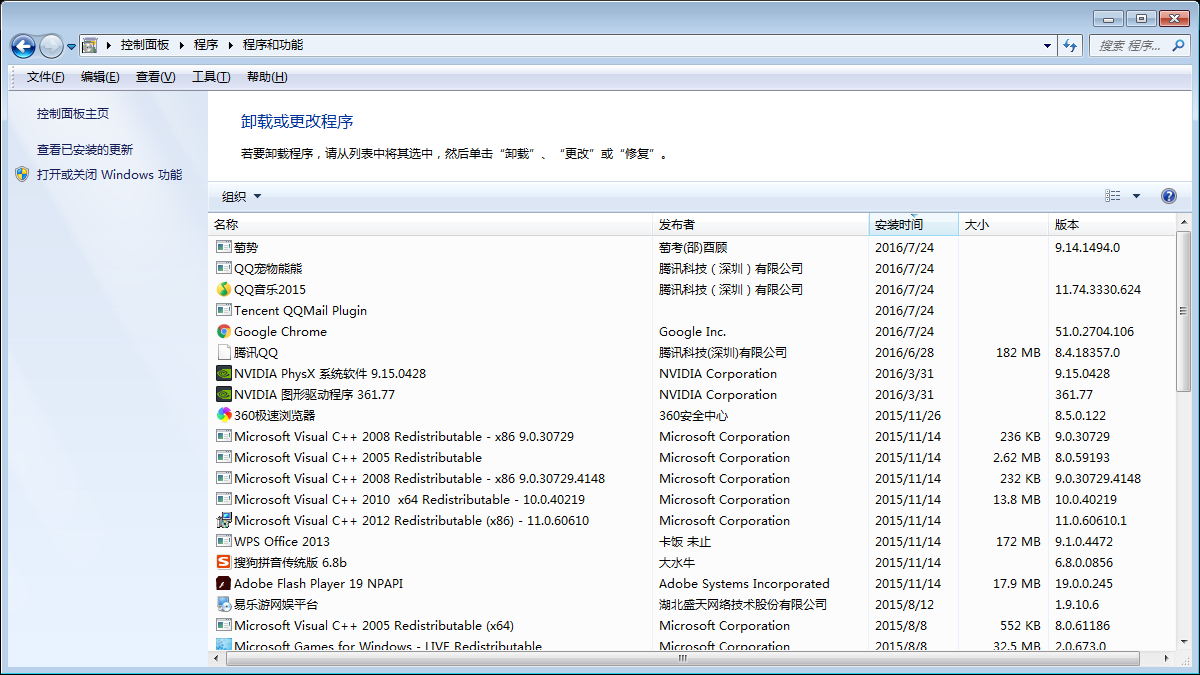Click the control panel icon in address bar
Image resolution: width=1200 pixels, height=675 pixels.
point(90,45)
